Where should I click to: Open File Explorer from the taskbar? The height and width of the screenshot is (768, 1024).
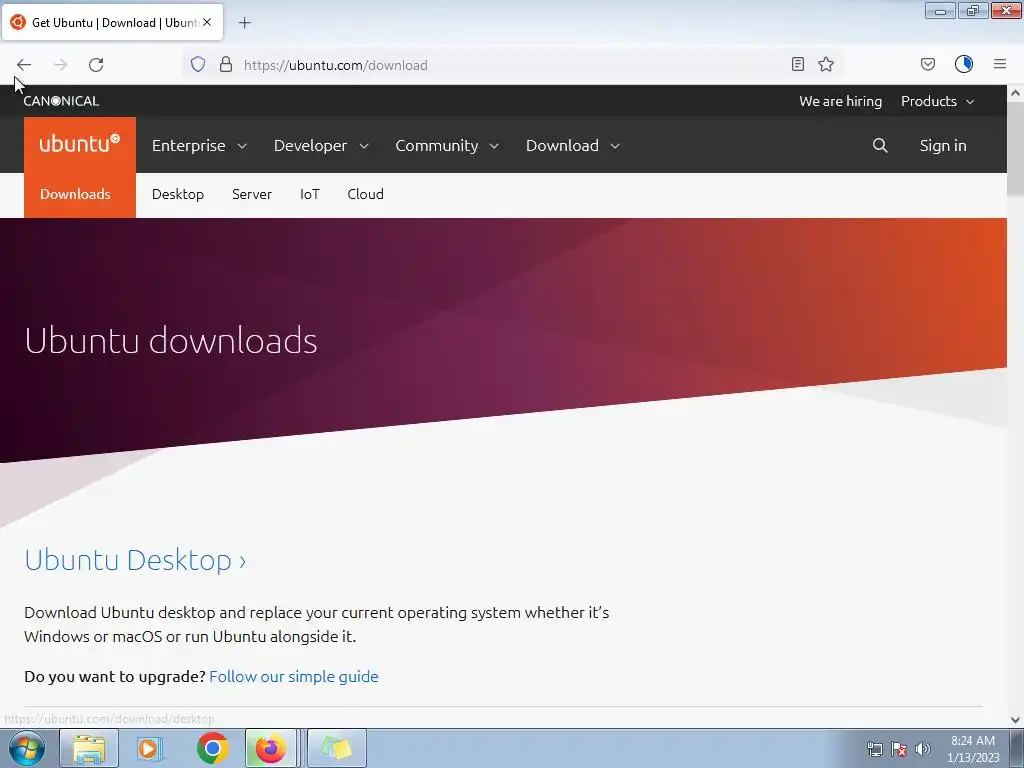tap(89, 748)
